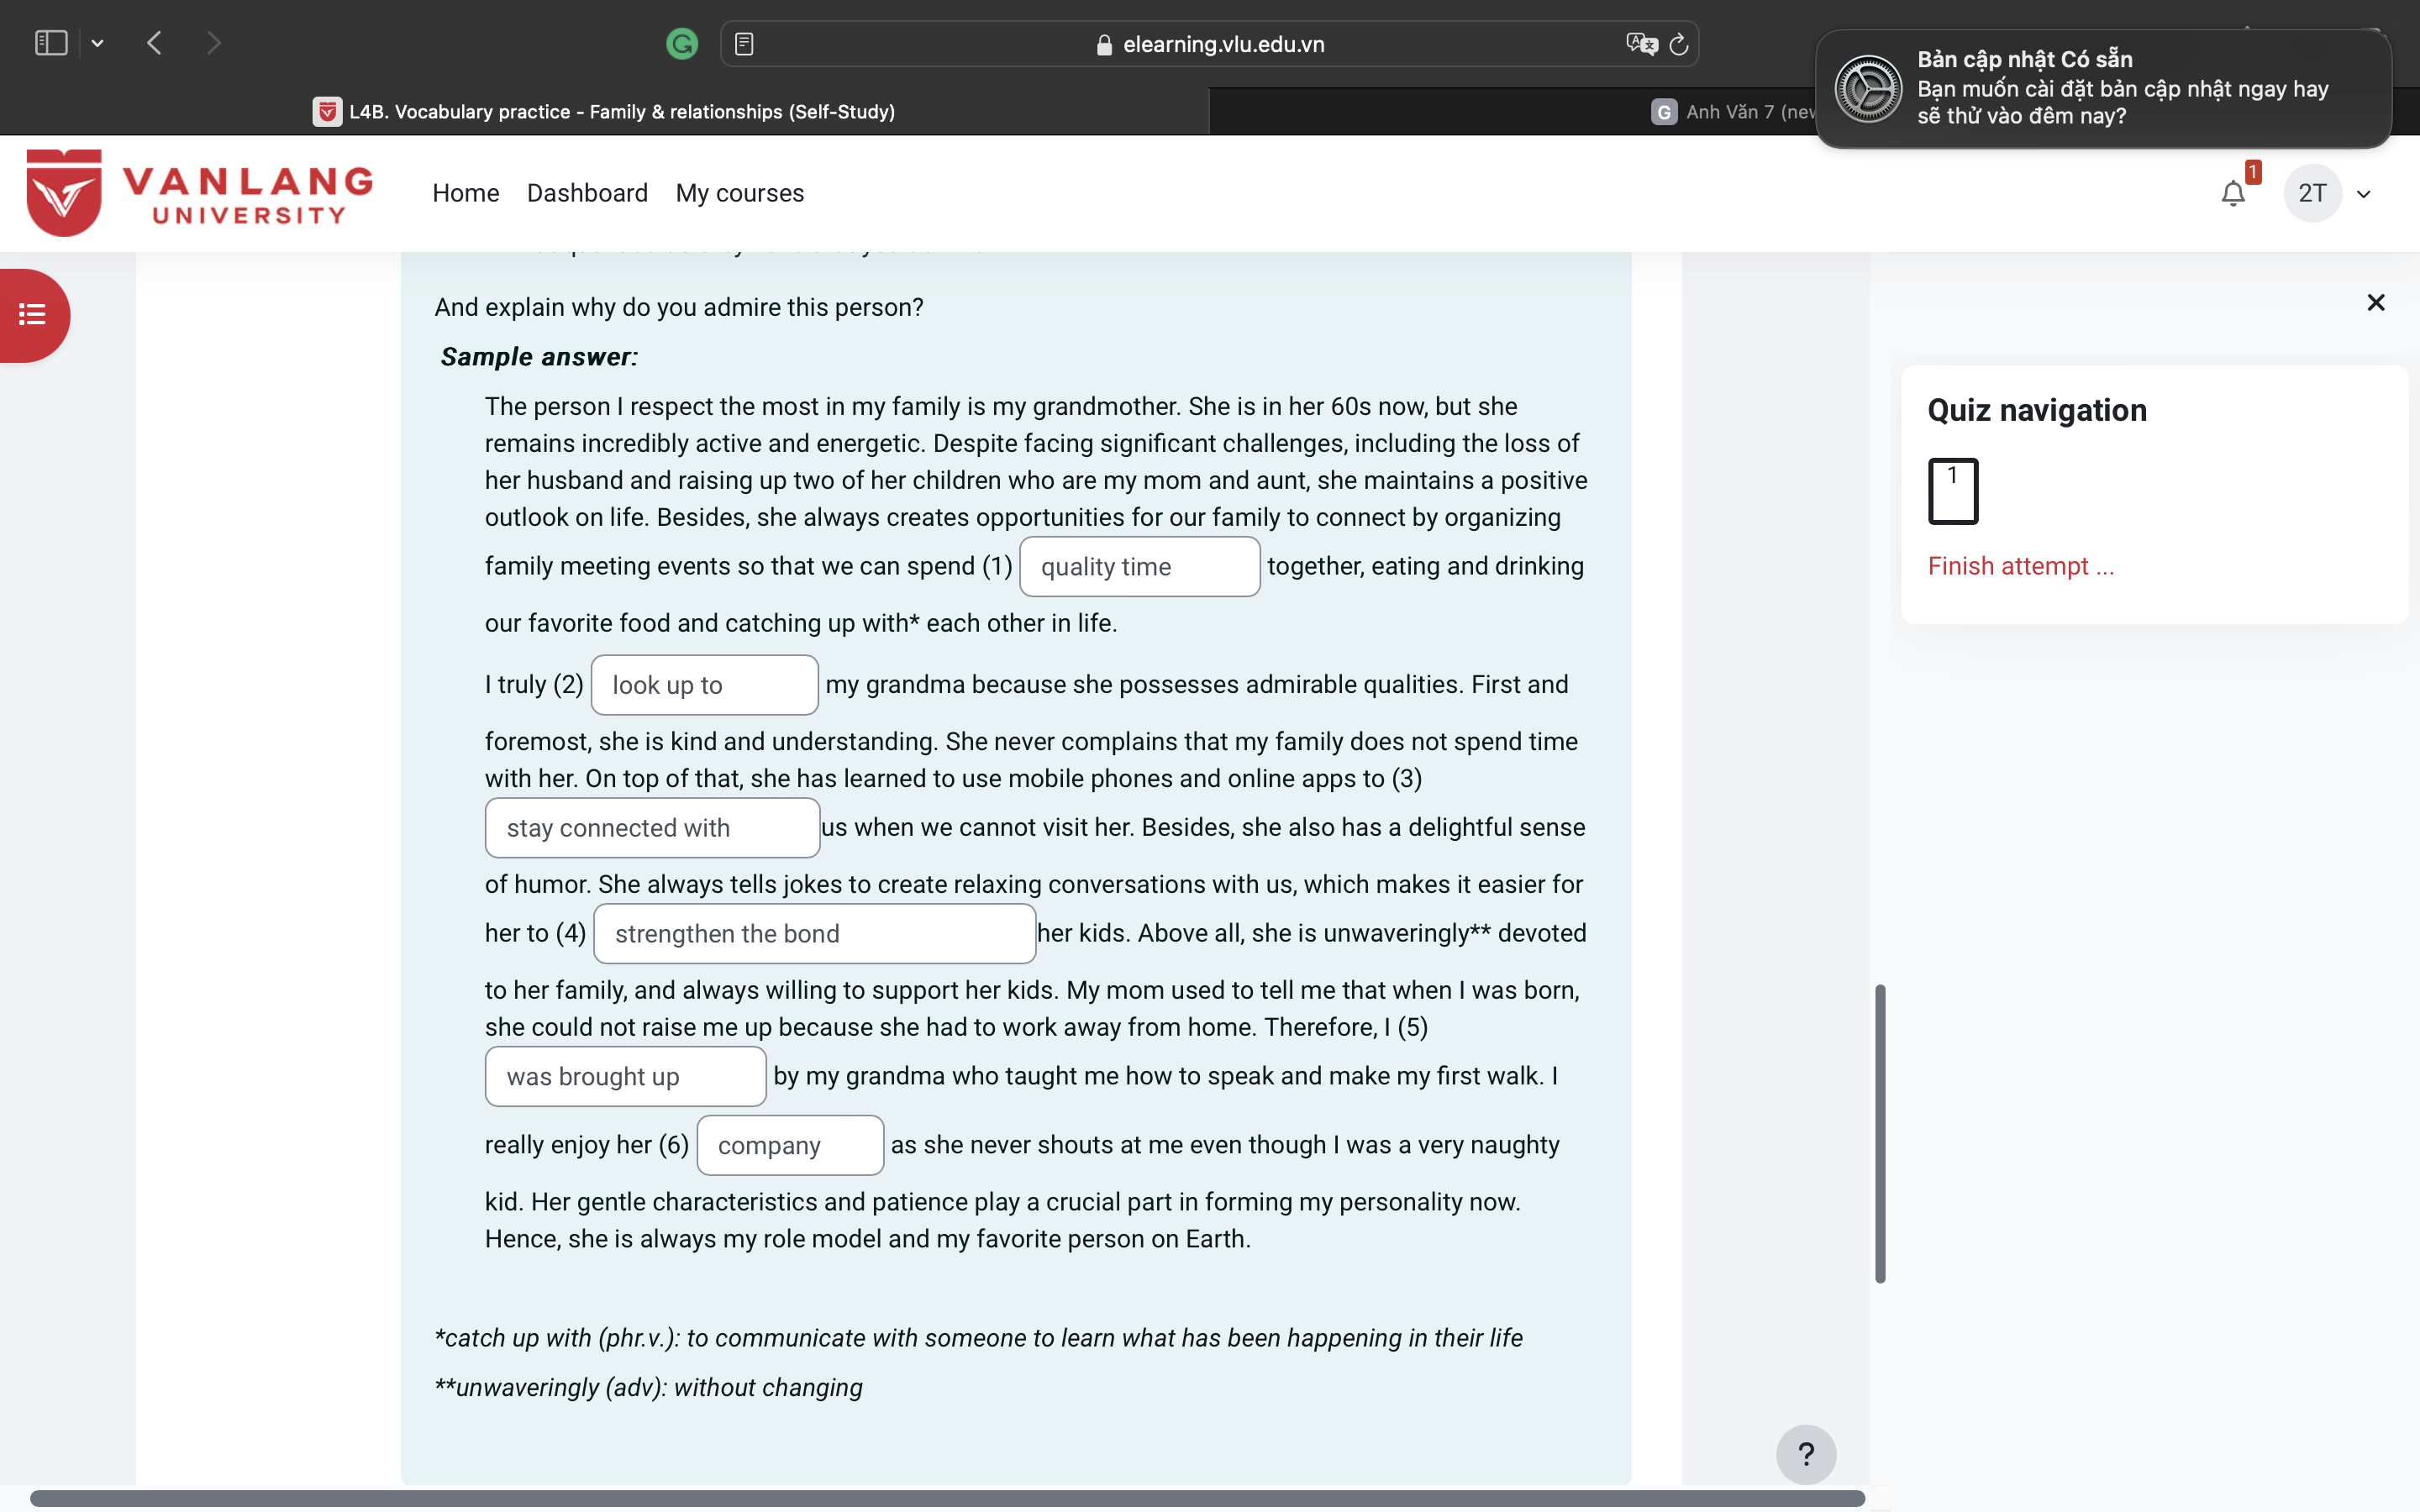Switch to the L4B Vocabulary practice tab

604,111
